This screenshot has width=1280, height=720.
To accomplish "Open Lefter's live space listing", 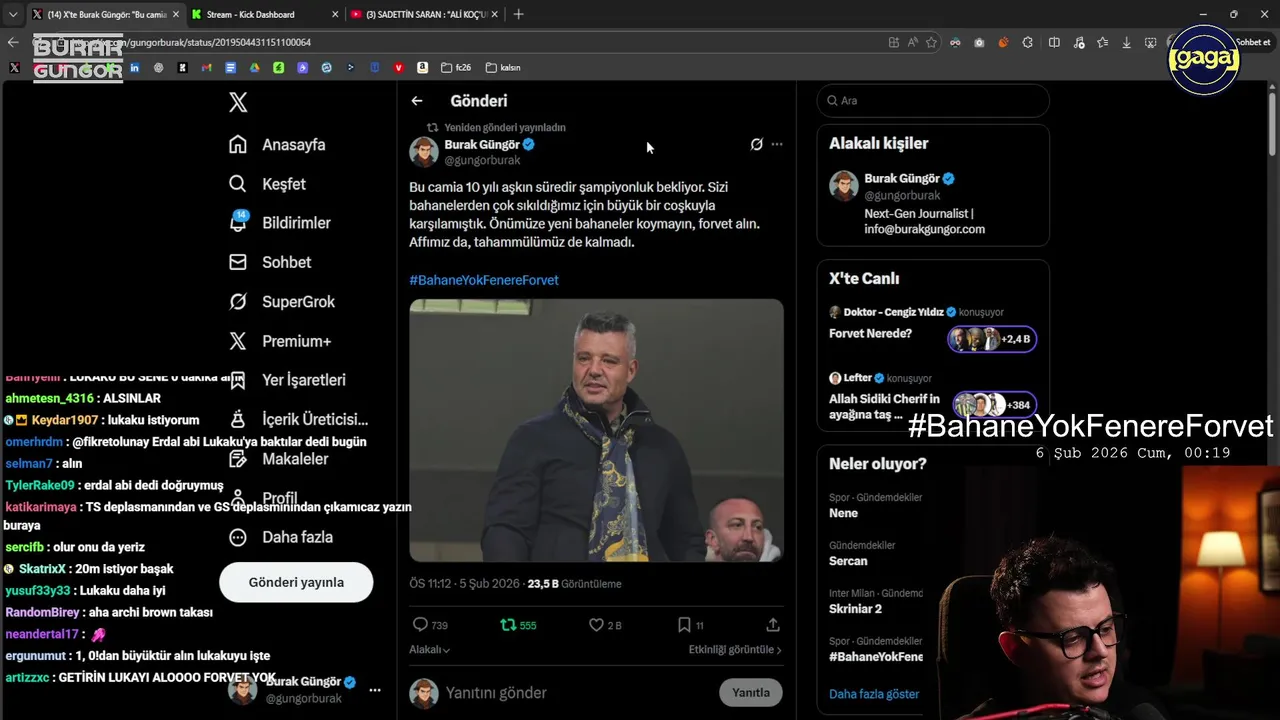I will pyautogui.click(x=933, y=396).
